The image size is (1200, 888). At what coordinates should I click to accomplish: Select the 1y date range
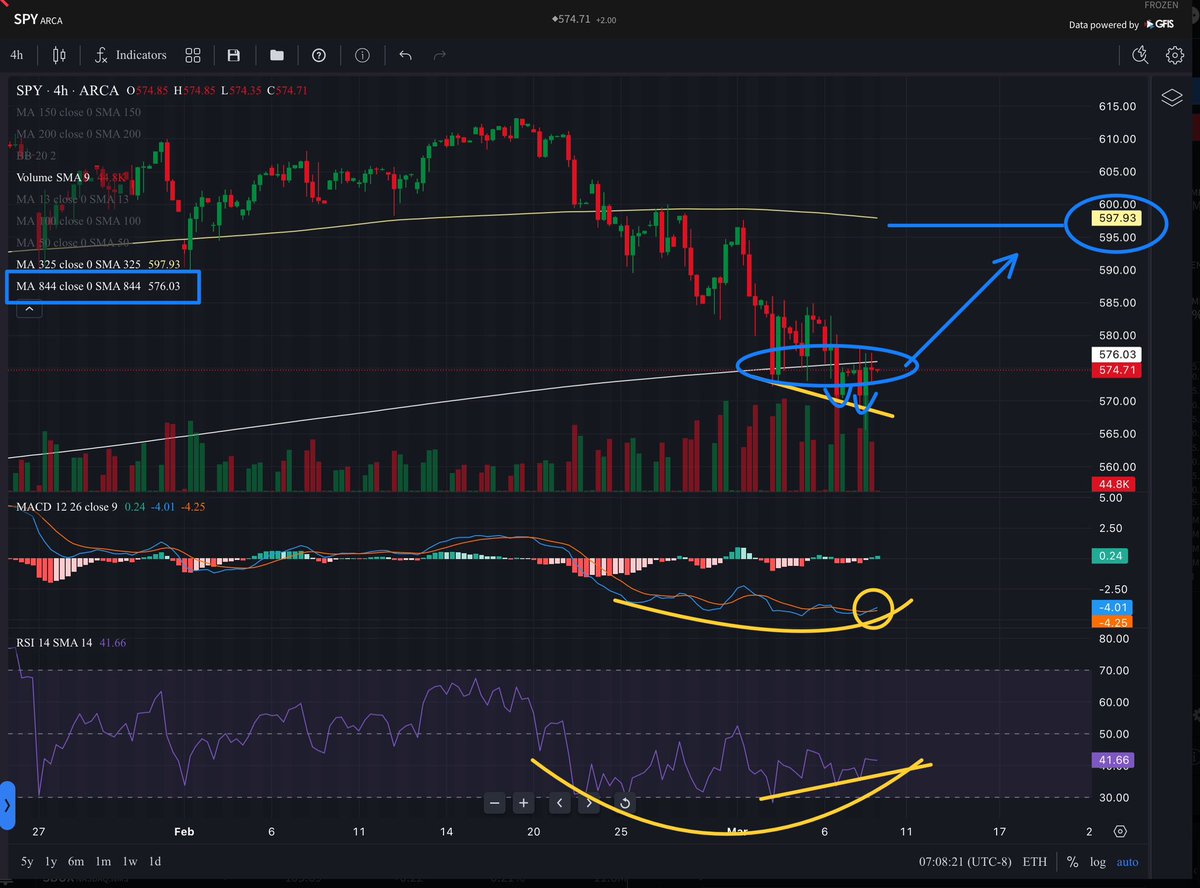click(x=51, y=861)
